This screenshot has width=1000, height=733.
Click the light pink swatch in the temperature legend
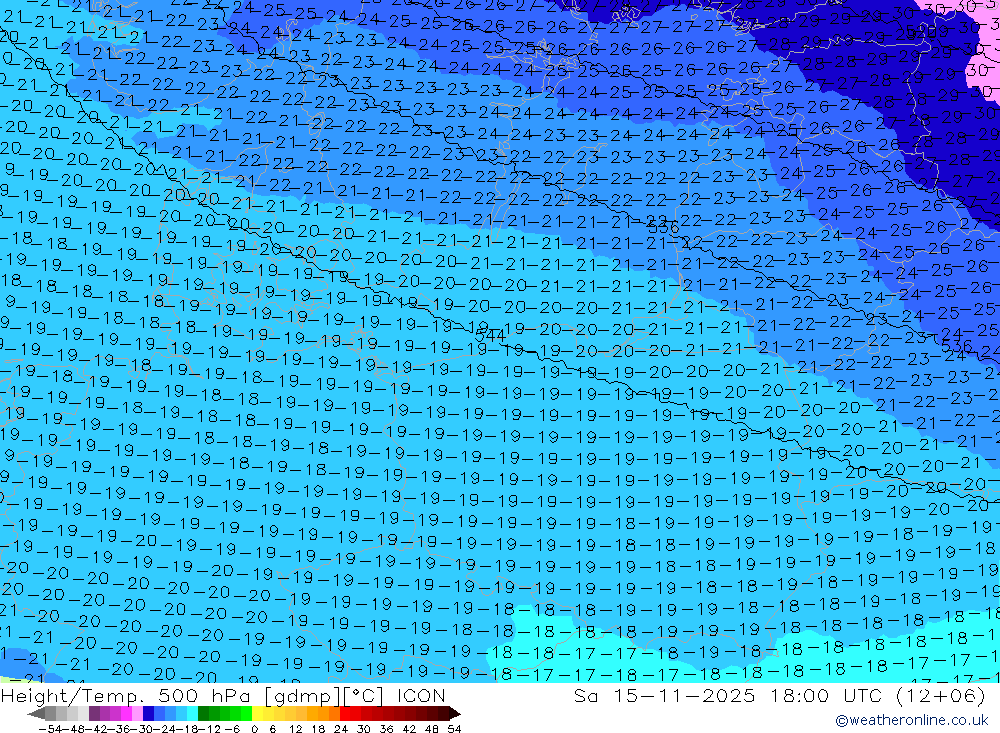pos(137,713)
